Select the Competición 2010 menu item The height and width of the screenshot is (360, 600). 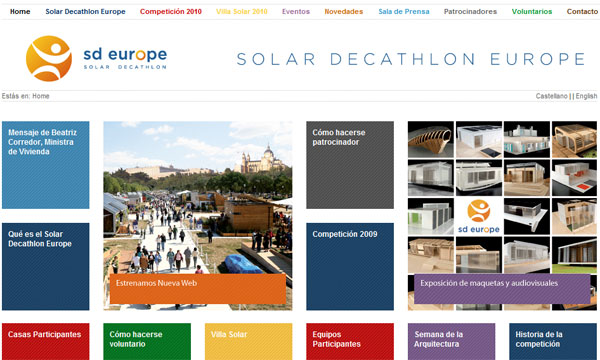coord(171,11)
